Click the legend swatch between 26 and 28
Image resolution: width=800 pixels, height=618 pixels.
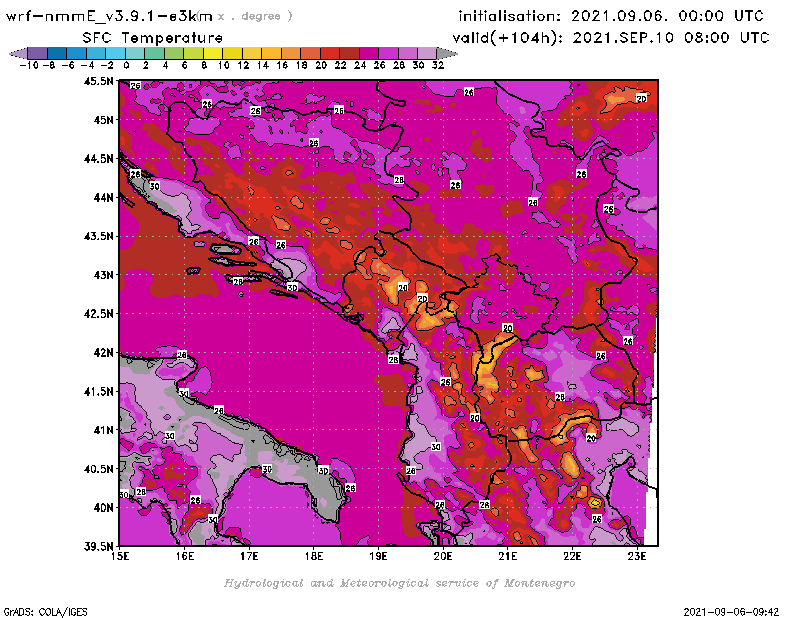point(388,53)
